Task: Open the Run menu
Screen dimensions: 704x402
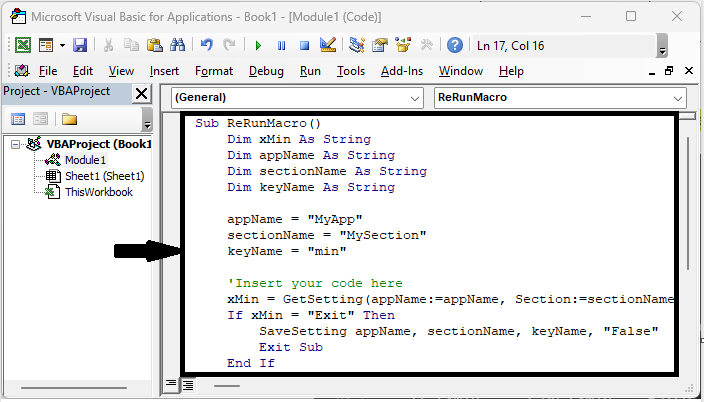Action: (x=310, y=71)
